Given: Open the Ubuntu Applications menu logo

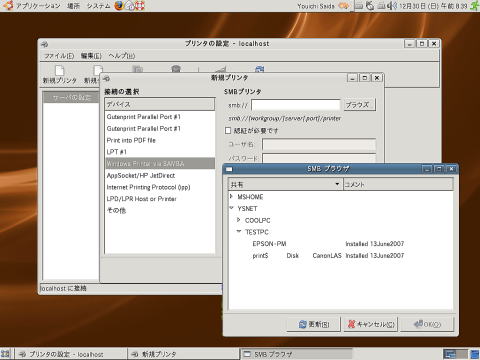Looking at the screenshot, I should click(8, 5).
